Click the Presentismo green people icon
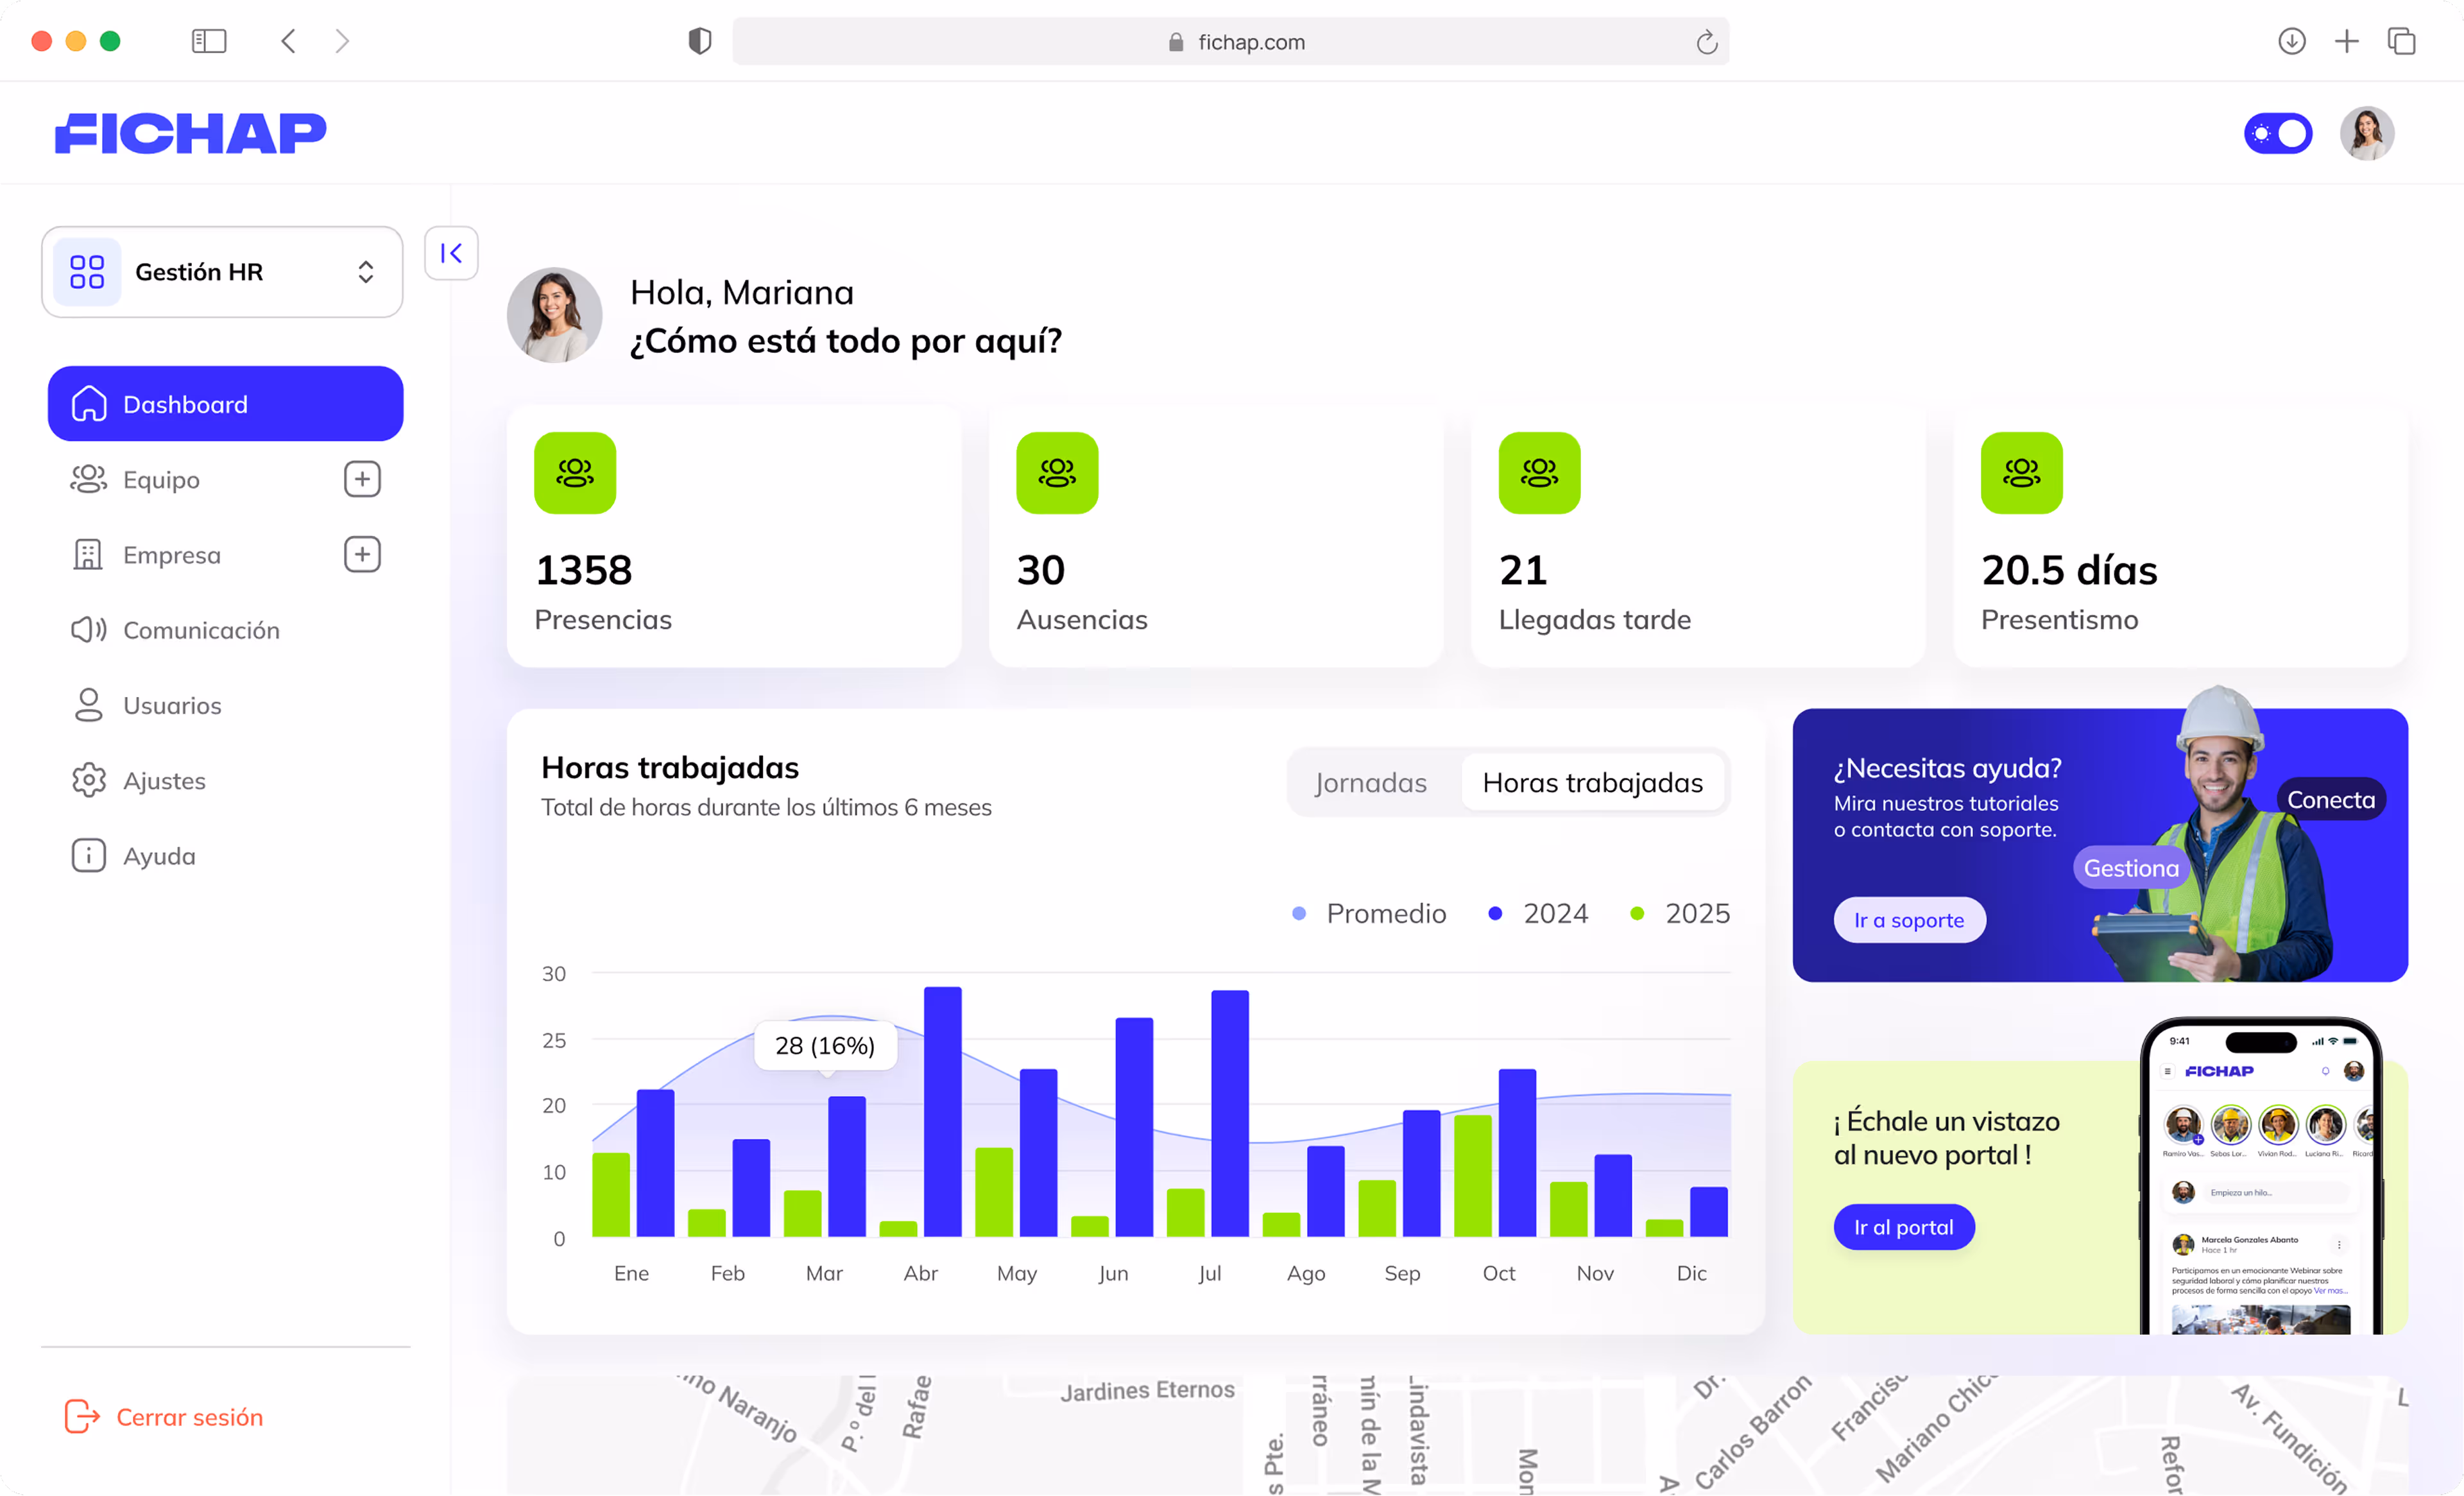 point(2021,473)
